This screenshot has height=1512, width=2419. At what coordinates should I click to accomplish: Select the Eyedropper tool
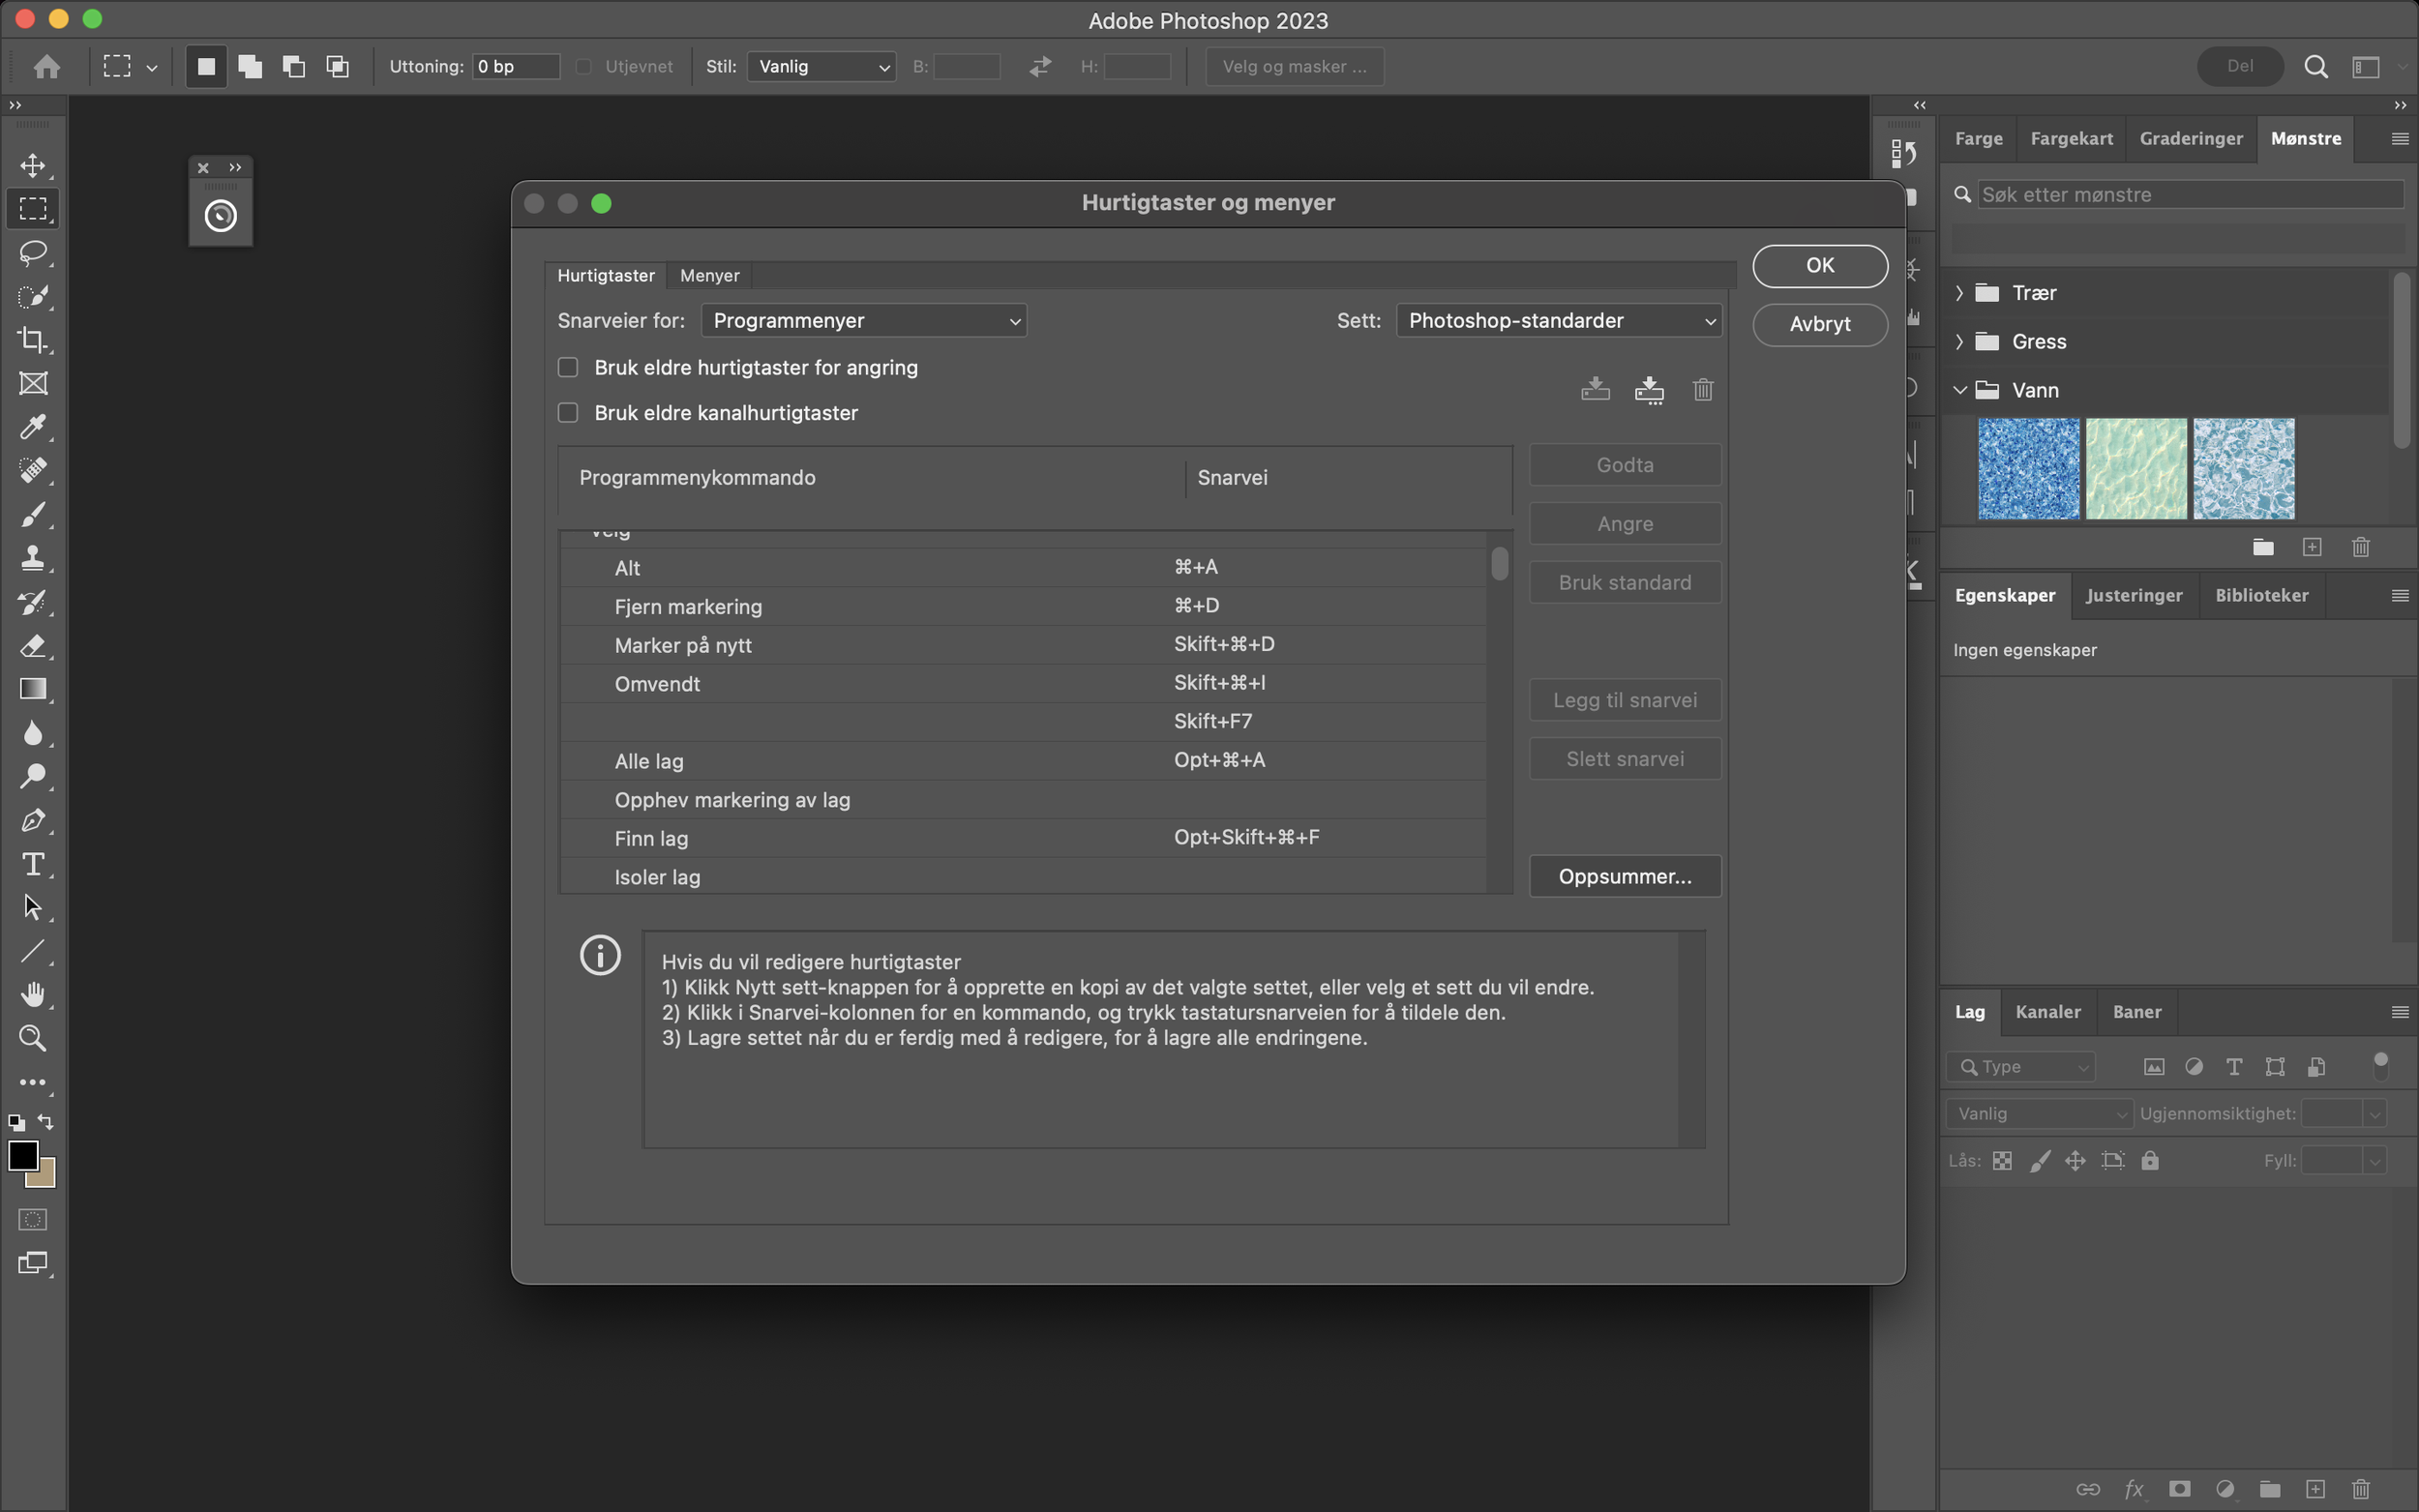point(33,427)
